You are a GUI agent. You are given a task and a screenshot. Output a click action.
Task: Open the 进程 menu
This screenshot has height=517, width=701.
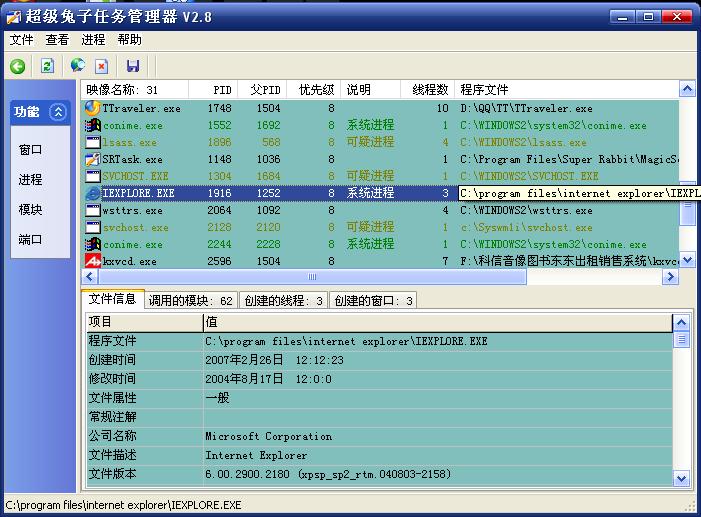click(93, 40)
